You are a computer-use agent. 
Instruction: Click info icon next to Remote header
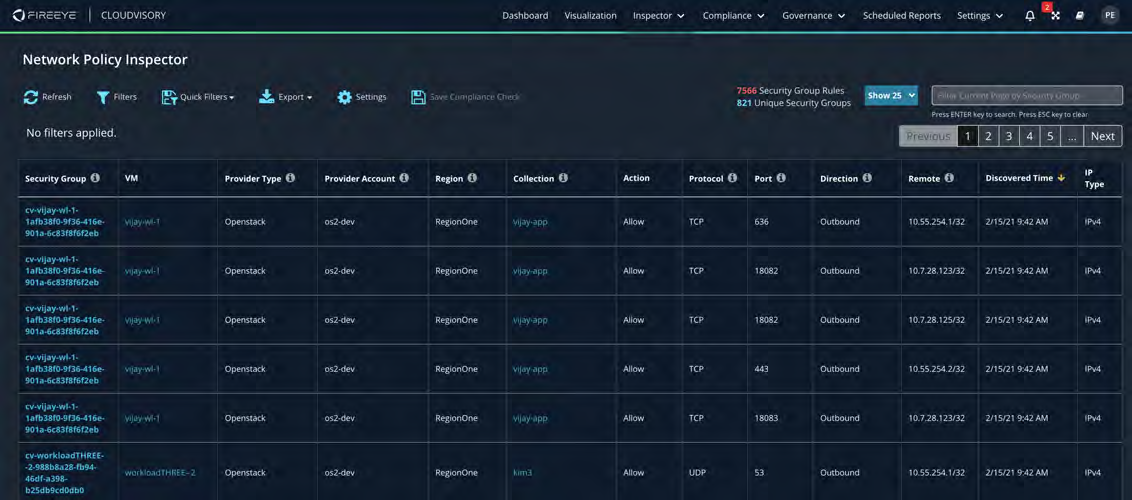pos(949,178)
